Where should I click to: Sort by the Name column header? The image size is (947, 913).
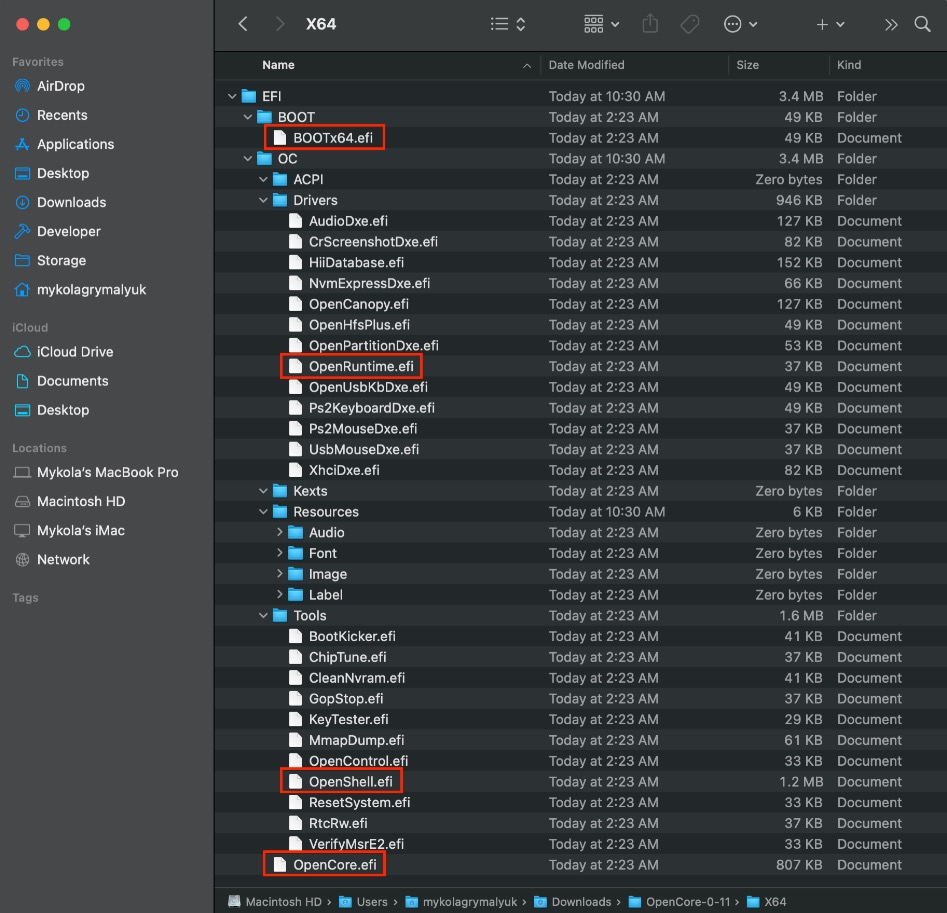click(278, 65)
